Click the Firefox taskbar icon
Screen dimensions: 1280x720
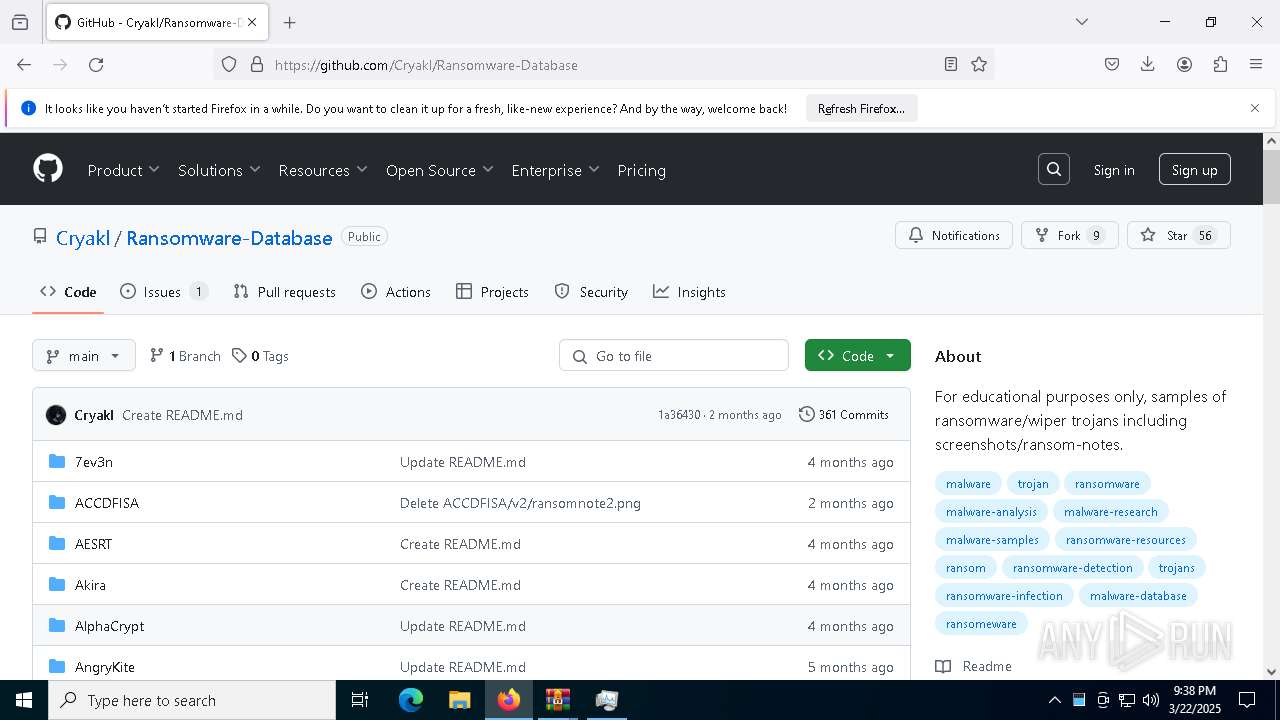[509, 700]
